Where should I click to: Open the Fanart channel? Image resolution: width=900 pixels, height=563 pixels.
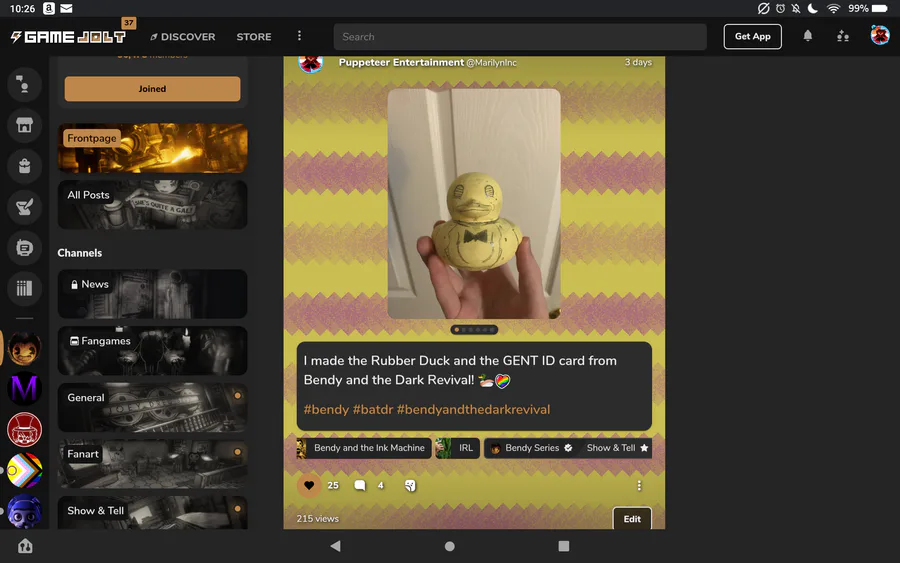(x=152, y=464)
